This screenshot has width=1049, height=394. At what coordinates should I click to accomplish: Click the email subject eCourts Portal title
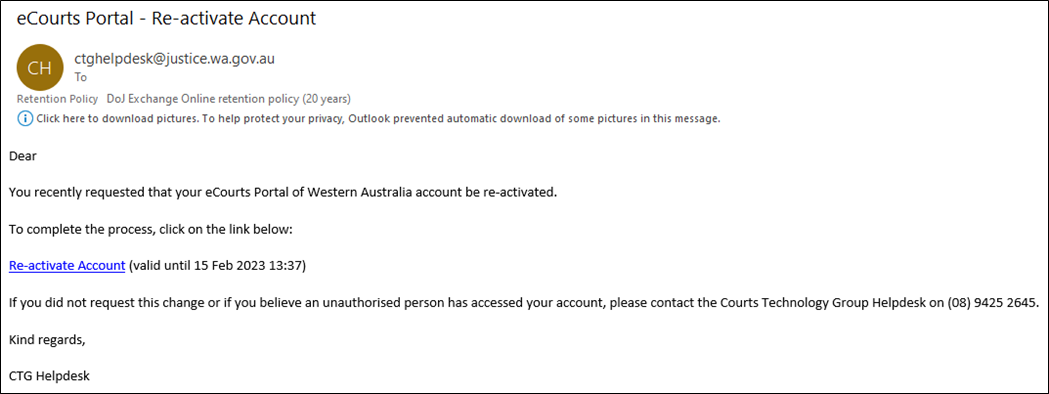[166, 19]
